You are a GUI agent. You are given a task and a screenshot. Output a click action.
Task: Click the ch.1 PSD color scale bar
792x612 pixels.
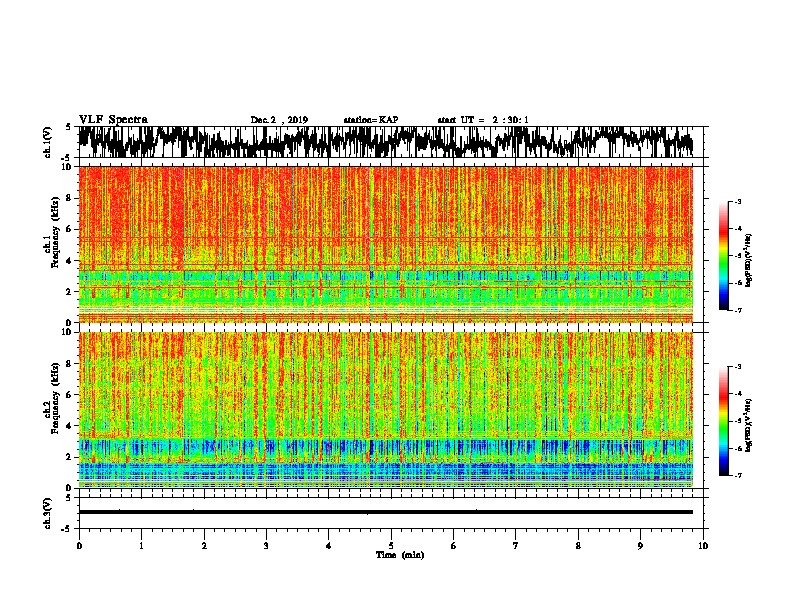724,256
